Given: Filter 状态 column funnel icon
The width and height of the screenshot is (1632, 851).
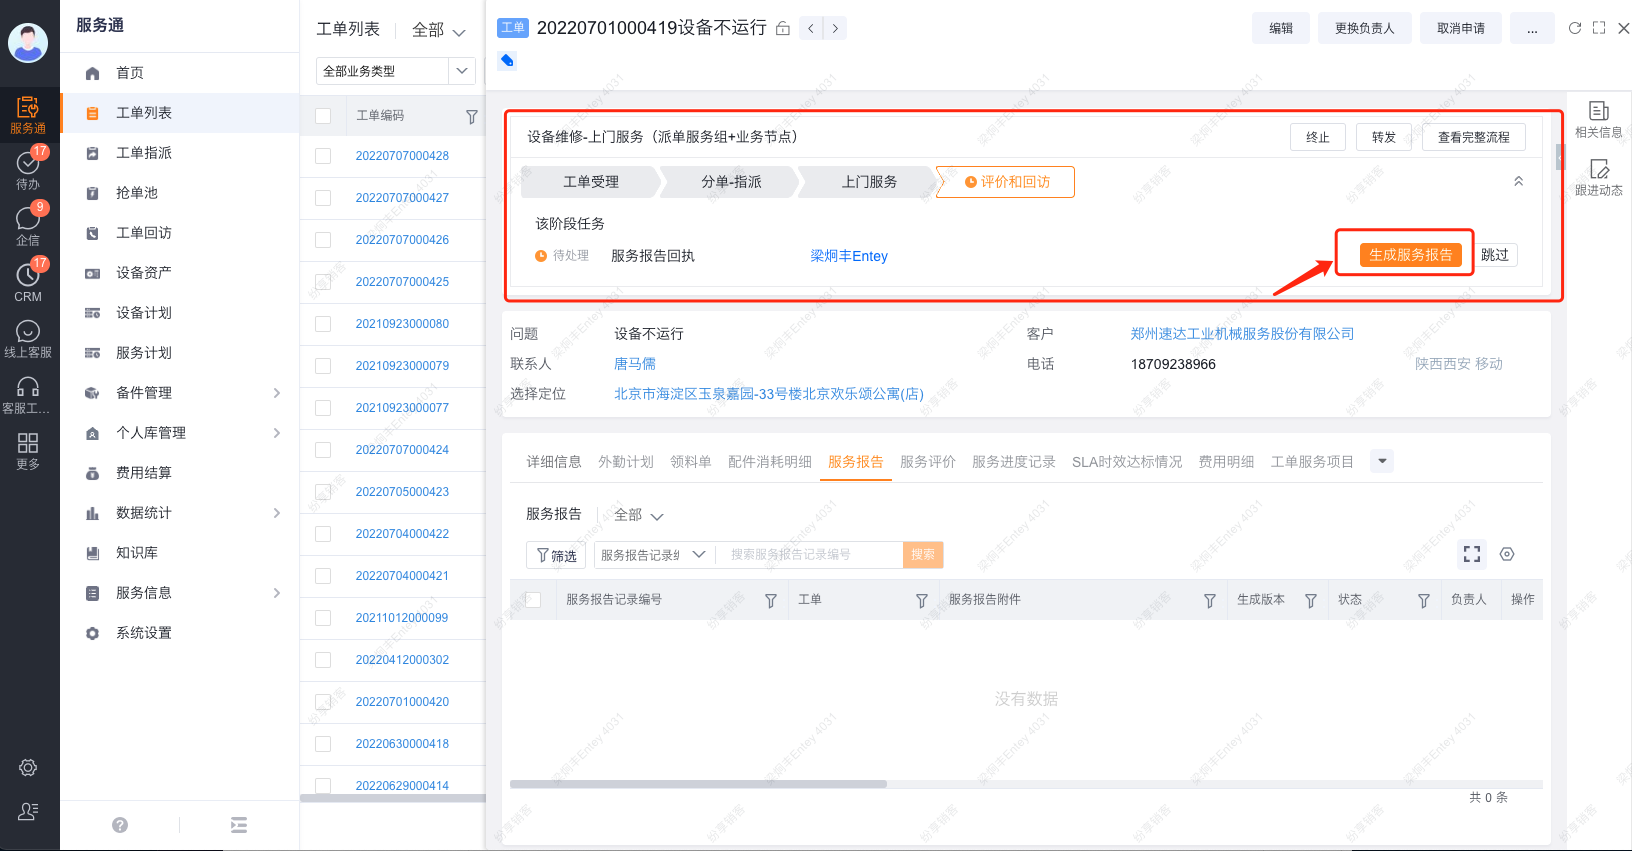Looking at the screenshot, I should [x=1424, y=600].
